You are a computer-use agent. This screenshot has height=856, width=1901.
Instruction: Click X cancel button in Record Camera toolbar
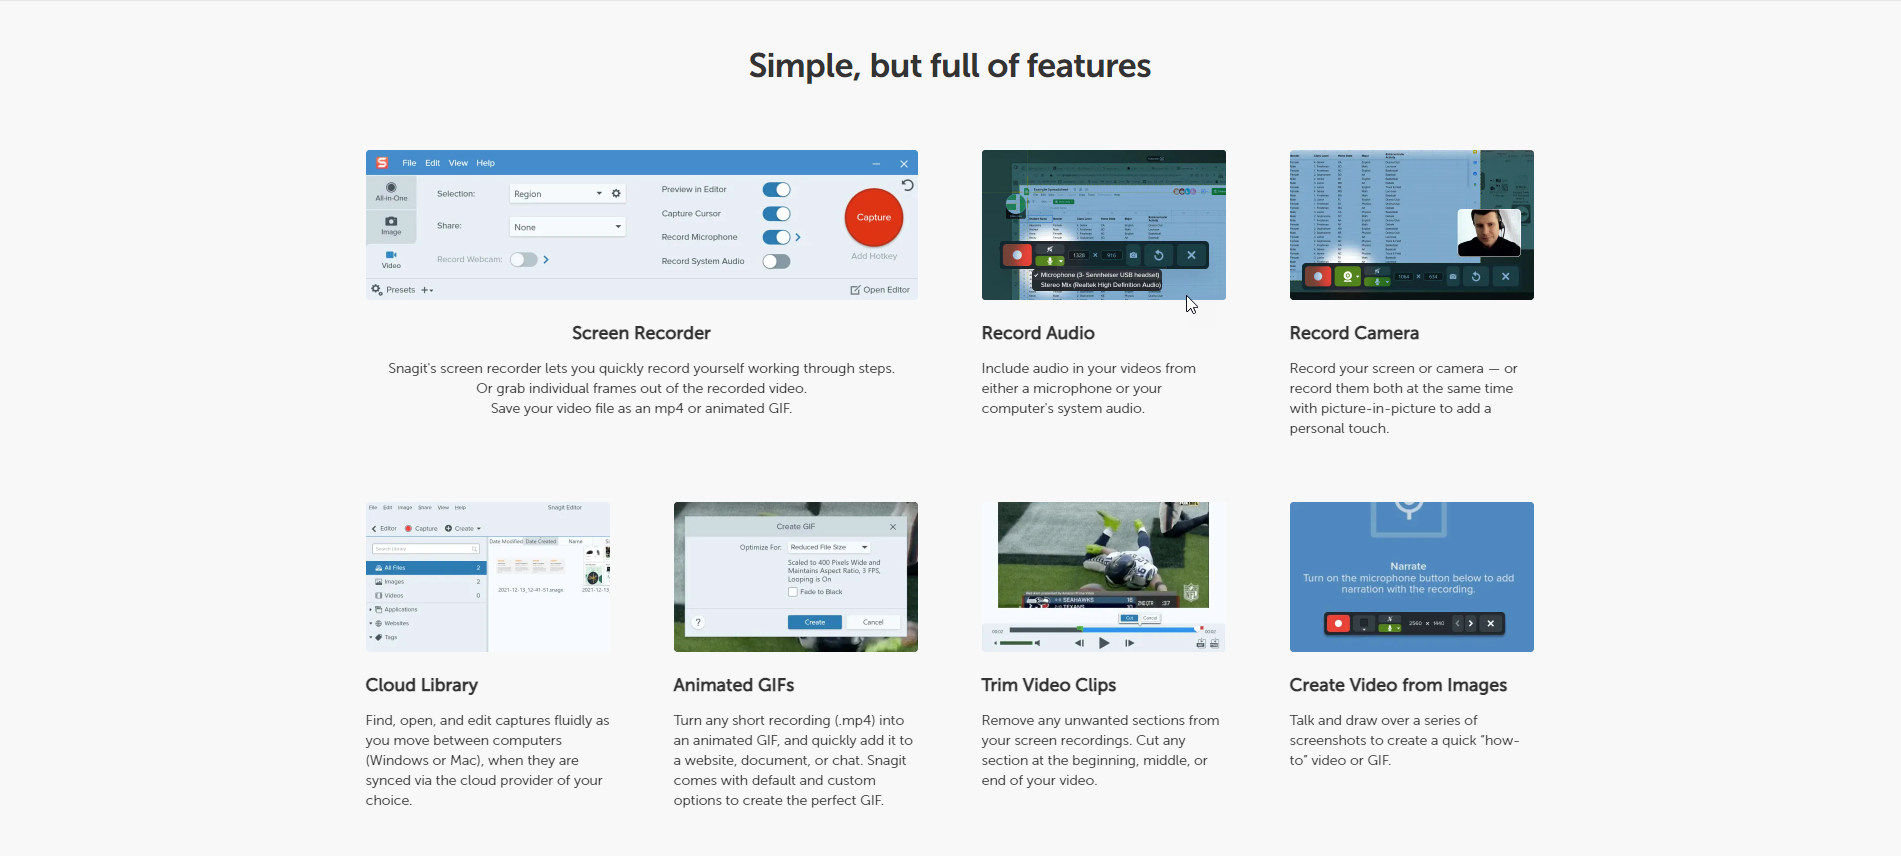point(1505,276)
